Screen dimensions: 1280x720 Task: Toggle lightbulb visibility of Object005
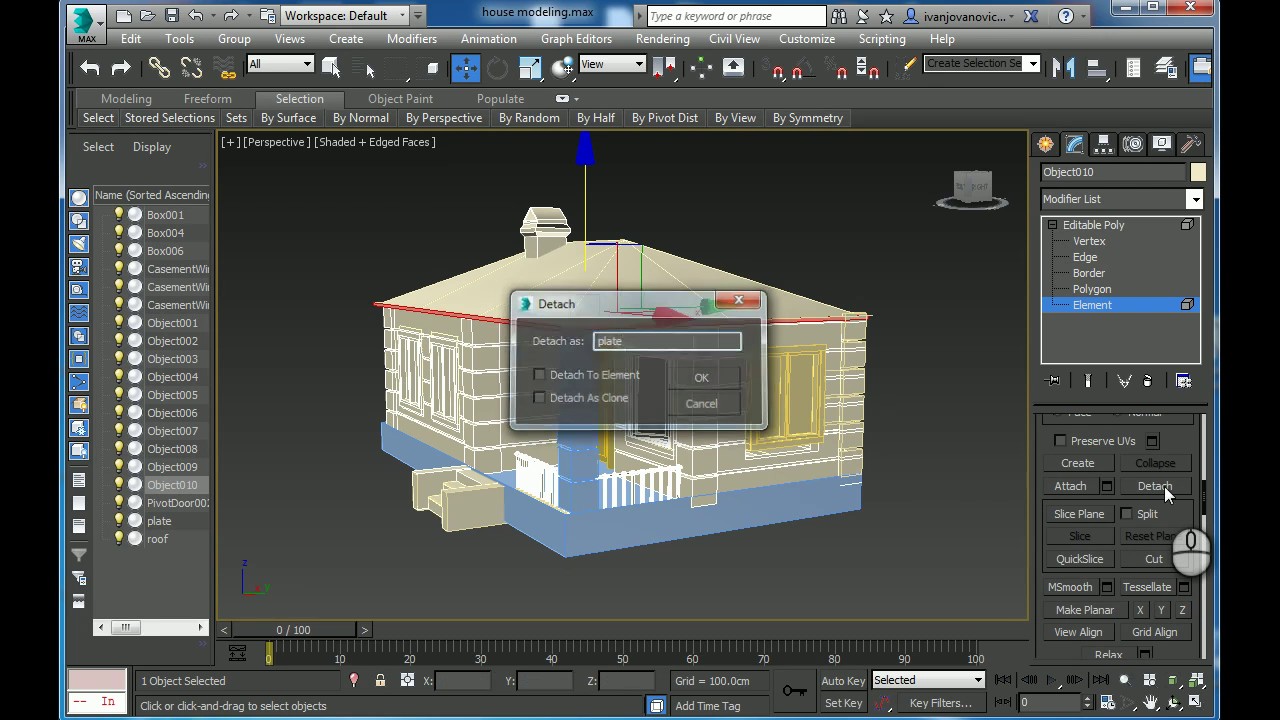click(x=119, y=395)
